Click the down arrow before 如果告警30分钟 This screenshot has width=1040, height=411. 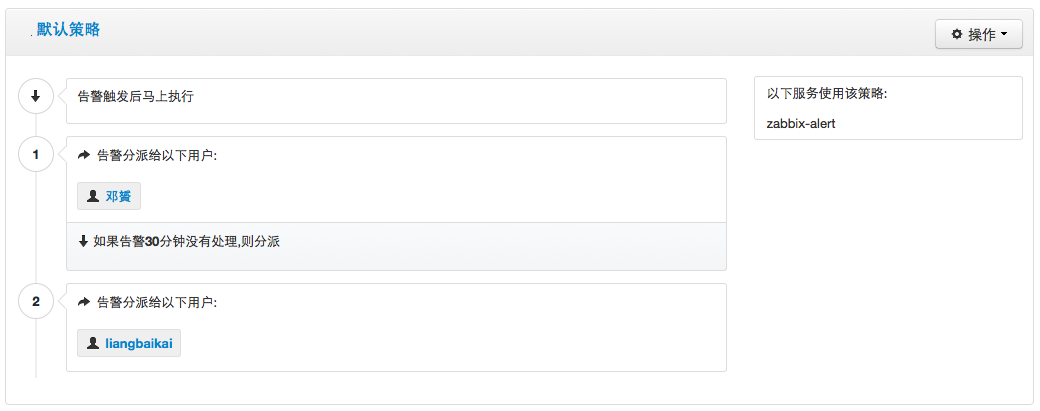(84, 242)
